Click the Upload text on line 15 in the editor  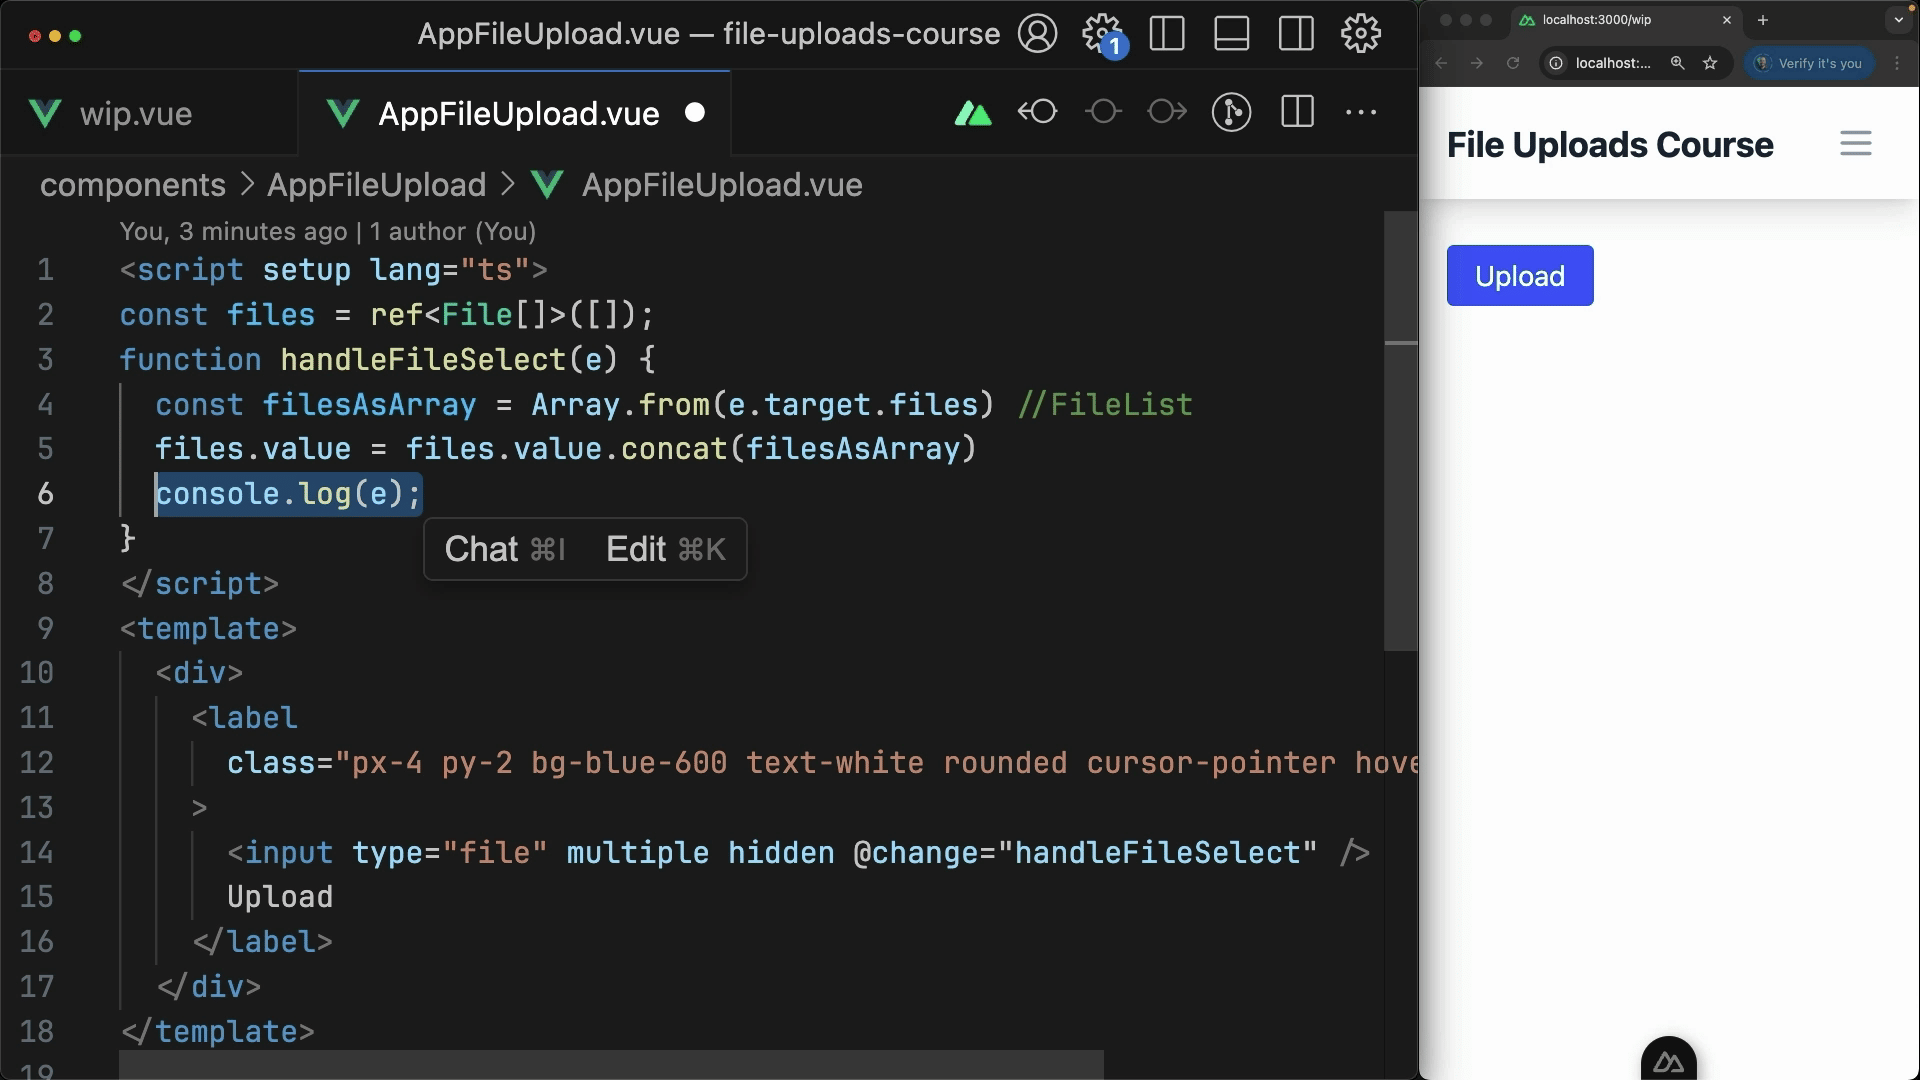click(x=280, y=897)
